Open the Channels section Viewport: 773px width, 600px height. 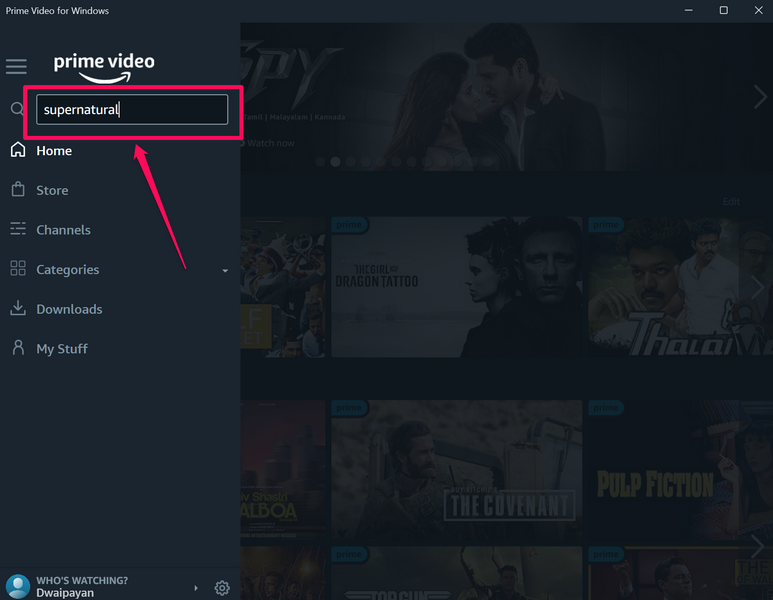(64, 230)
